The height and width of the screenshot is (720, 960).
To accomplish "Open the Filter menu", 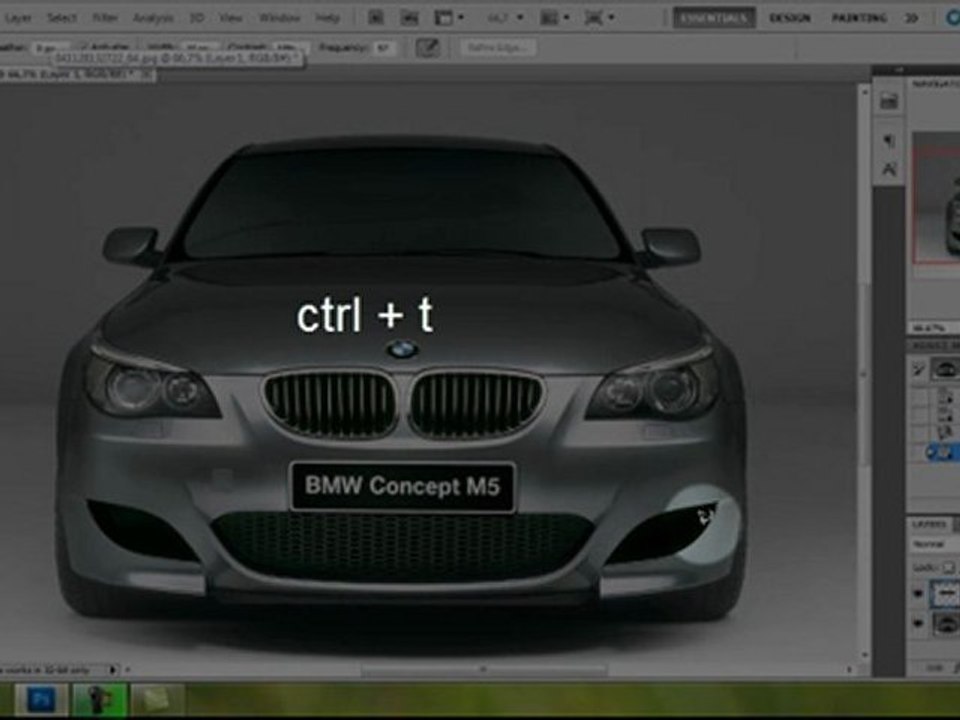I will 105,18.
